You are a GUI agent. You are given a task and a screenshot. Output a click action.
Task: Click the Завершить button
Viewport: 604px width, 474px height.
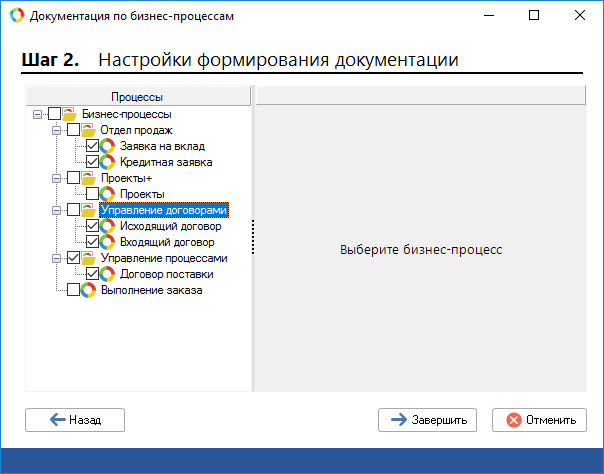pos(428,420)
